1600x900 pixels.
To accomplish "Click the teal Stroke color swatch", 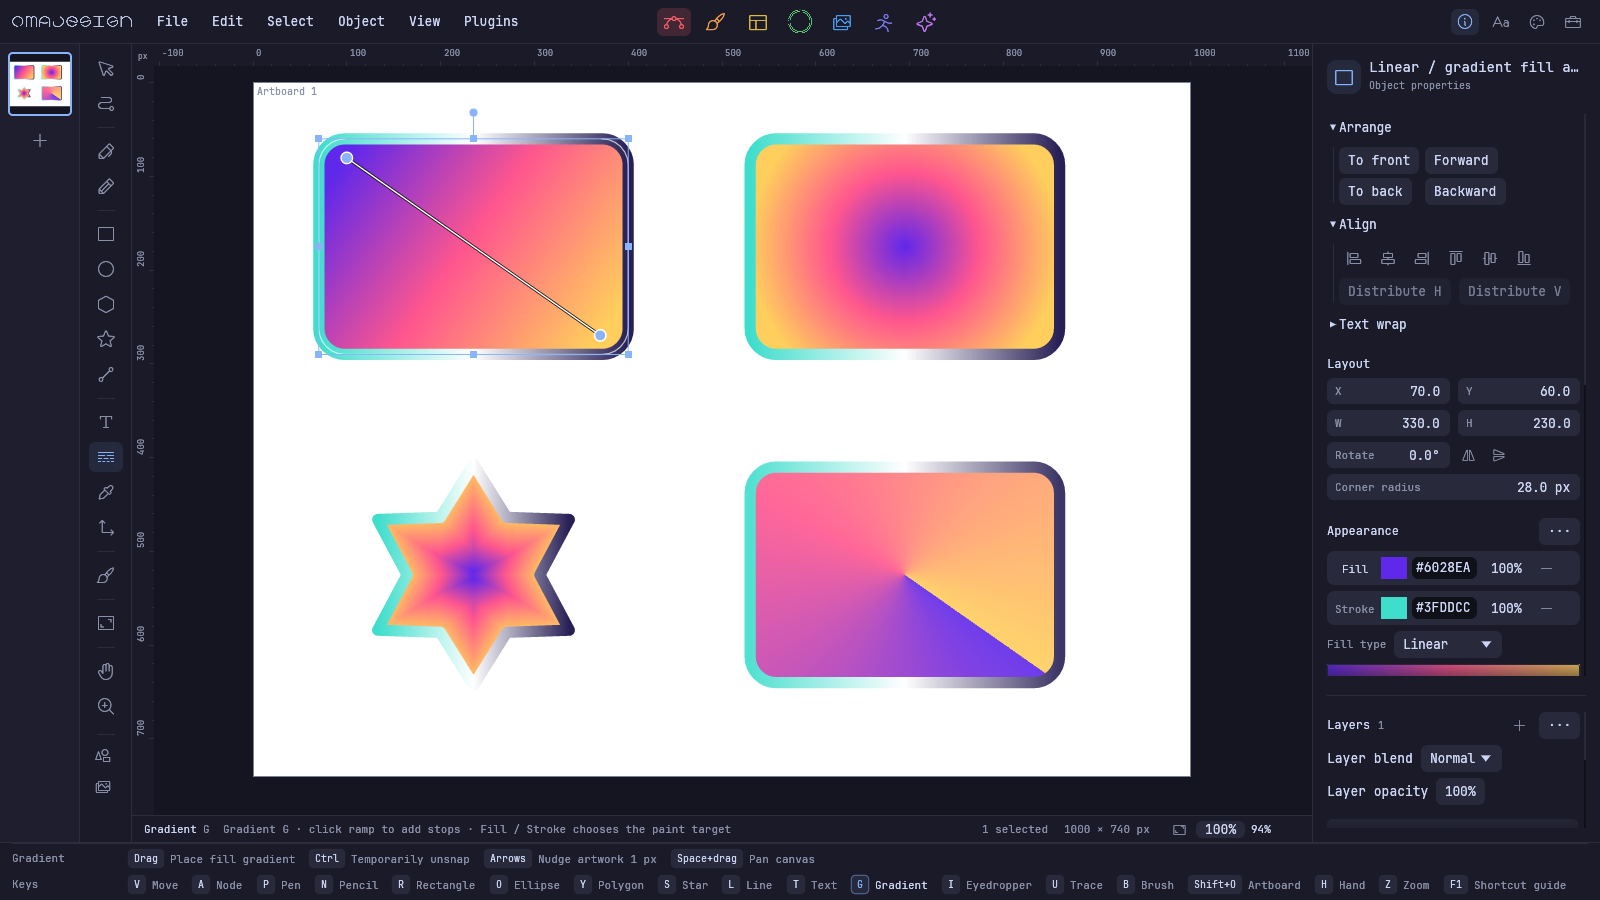I will click(1394, 608).
